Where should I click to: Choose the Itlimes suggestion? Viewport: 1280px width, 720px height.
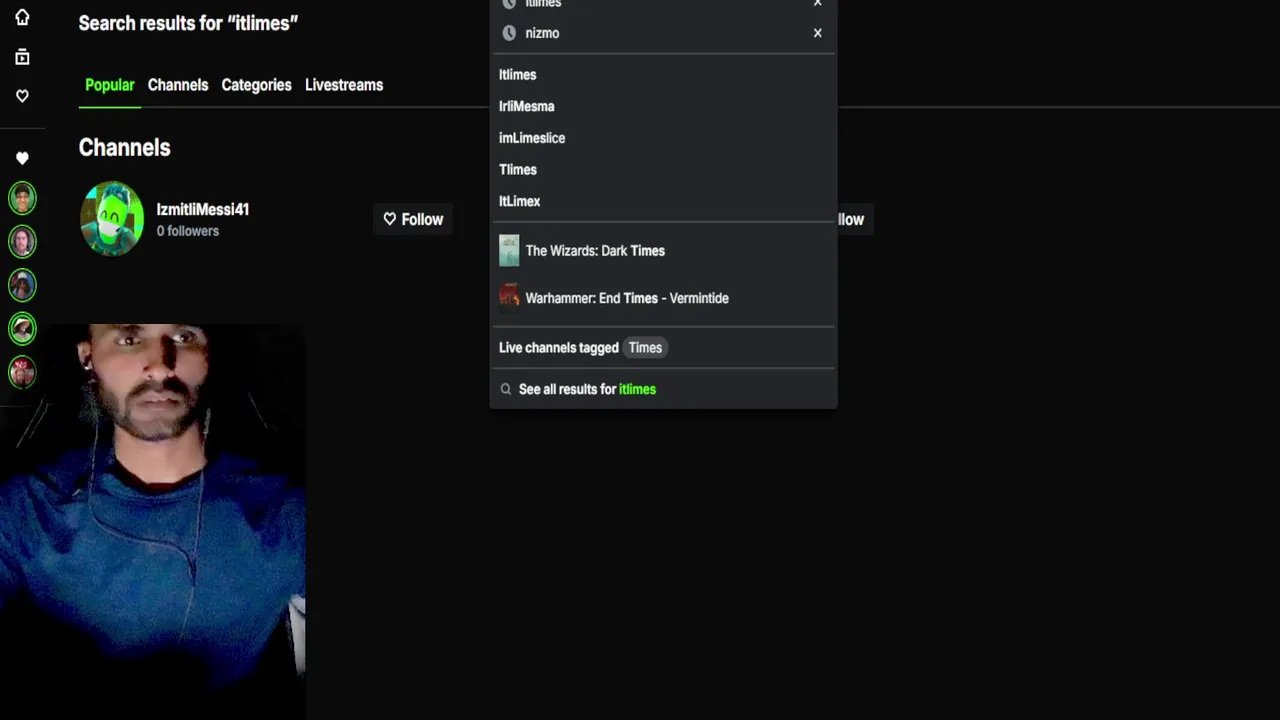point(518,75)
